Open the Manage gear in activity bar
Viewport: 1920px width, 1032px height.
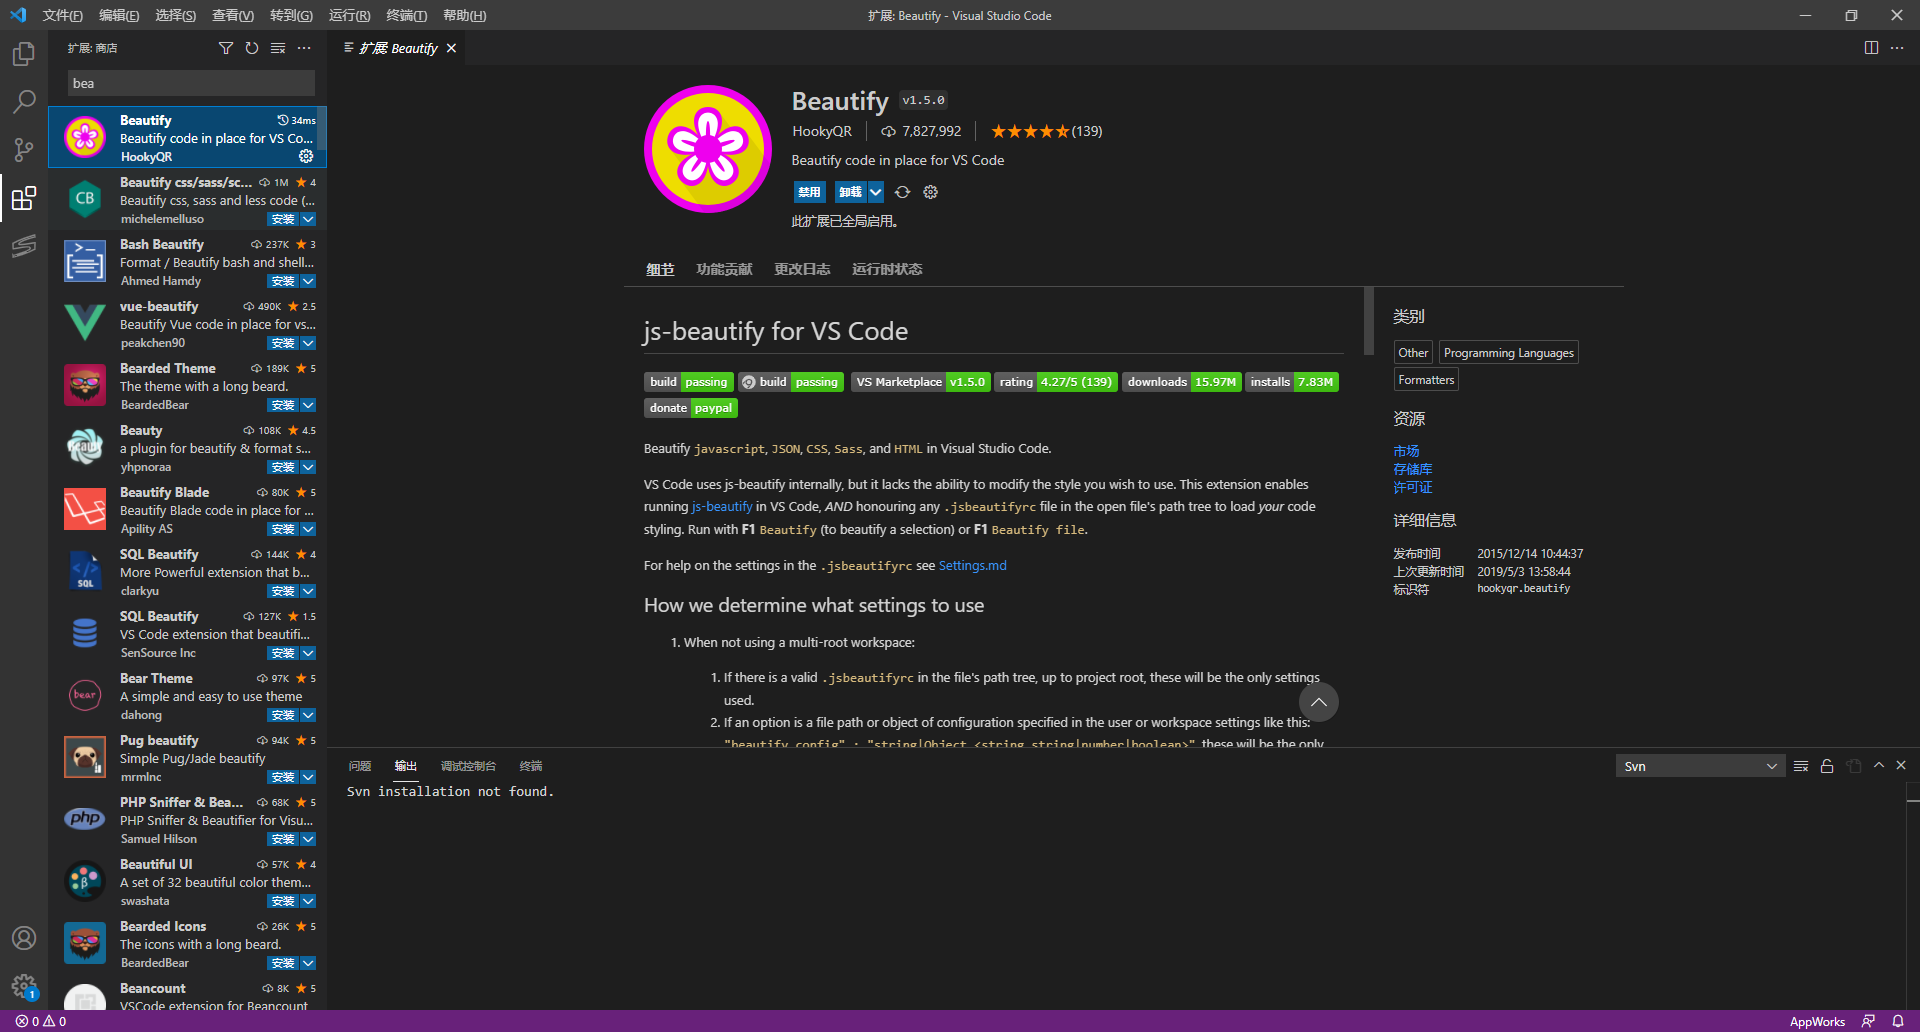24,986
